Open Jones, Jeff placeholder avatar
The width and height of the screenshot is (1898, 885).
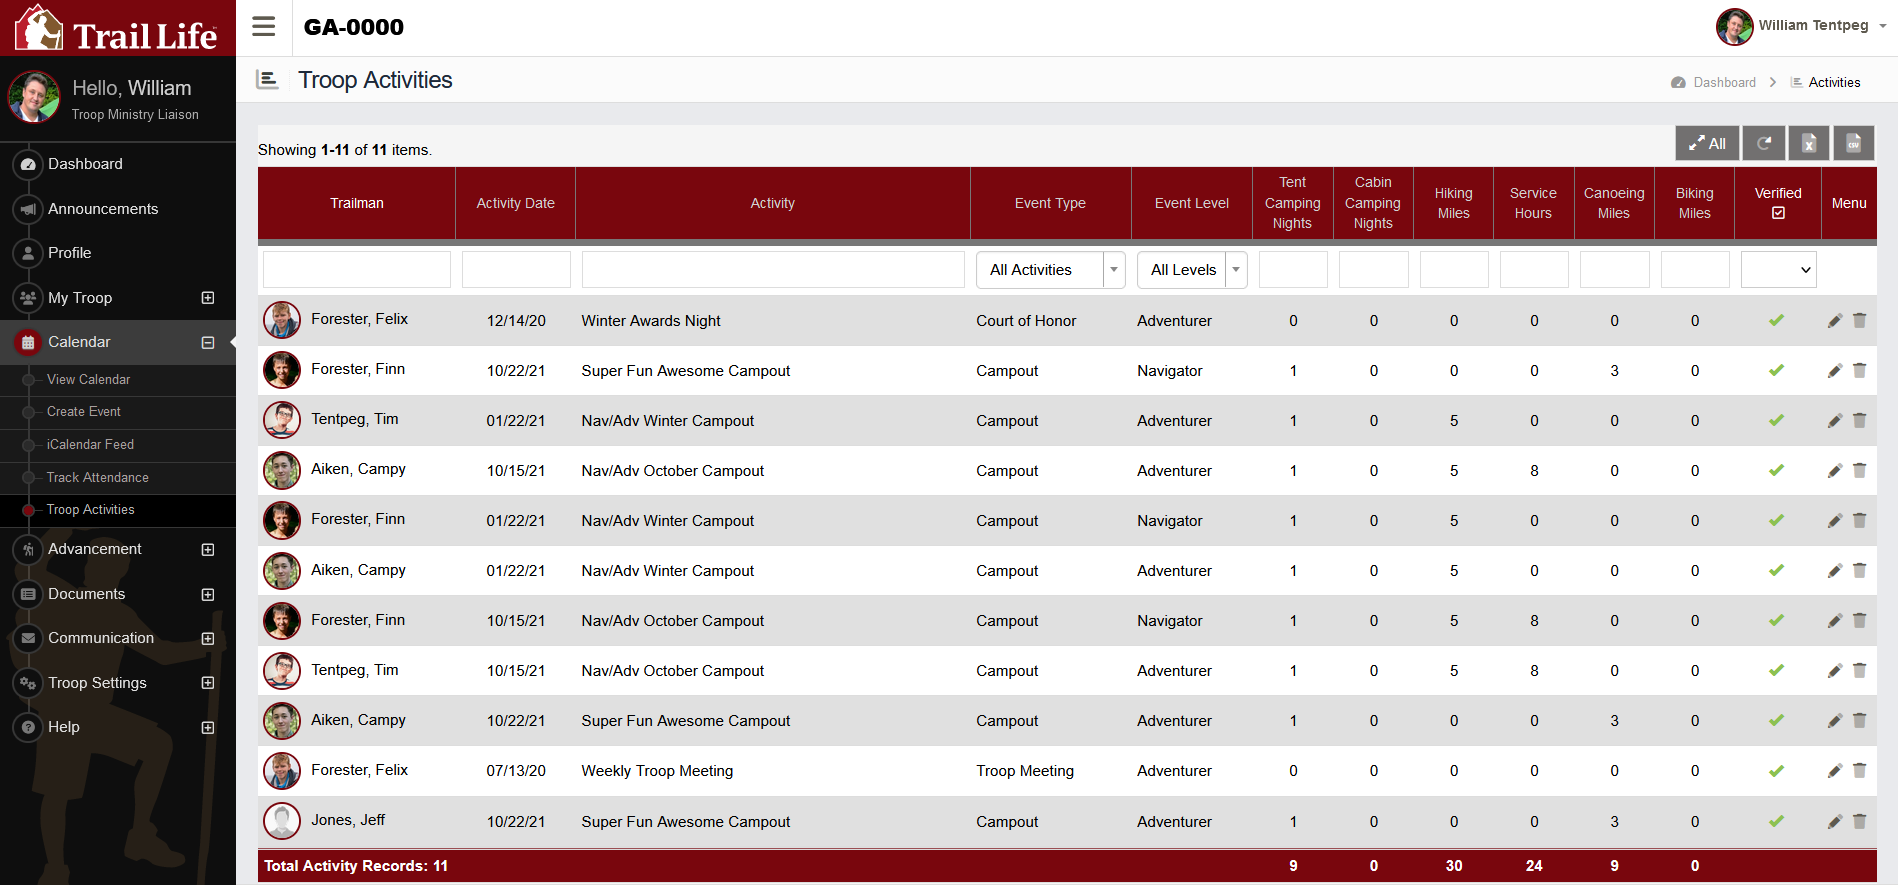click(282, 821)
